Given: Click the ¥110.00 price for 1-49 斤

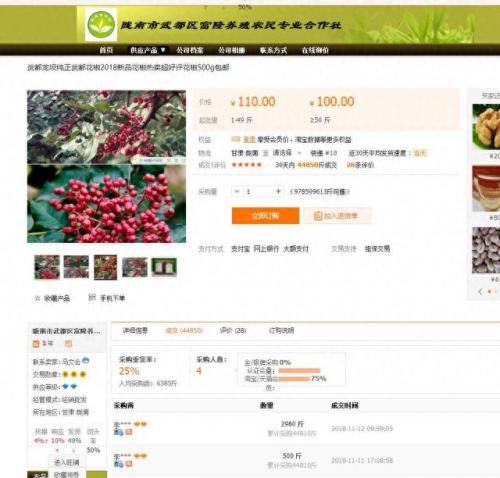Looking at the screenshot, I should pyautogui.click(x=253, y=102).
